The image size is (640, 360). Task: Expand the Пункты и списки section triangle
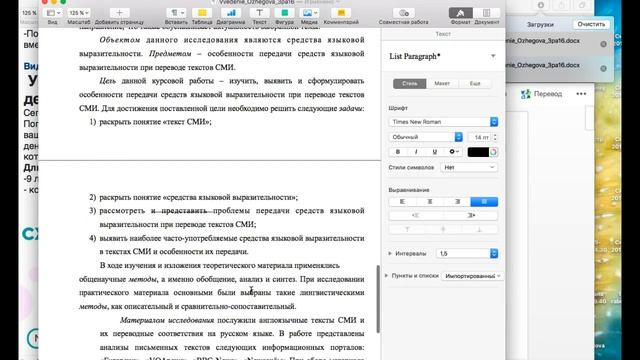pyautogui.click(x=386, y=276)
